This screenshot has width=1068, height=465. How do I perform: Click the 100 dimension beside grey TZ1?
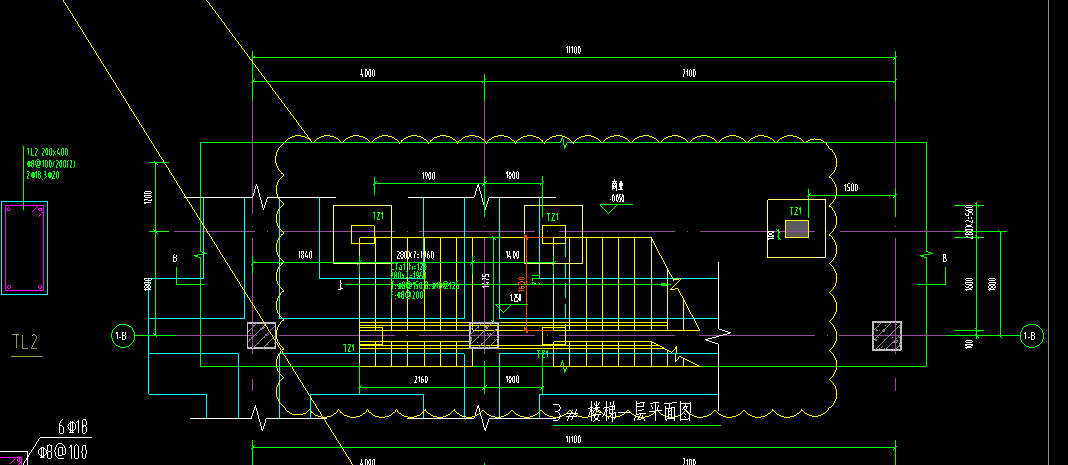(771, 235)
